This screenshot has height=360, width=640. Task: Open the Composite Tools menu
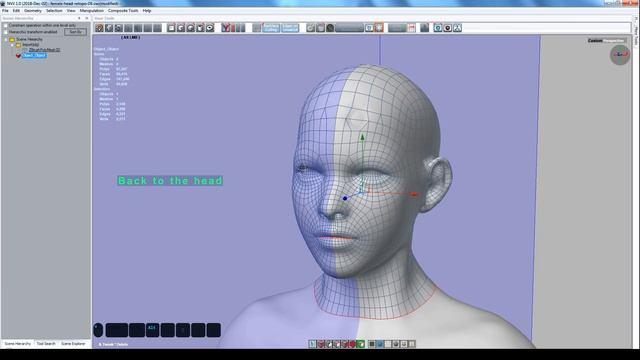pos(123,11)
